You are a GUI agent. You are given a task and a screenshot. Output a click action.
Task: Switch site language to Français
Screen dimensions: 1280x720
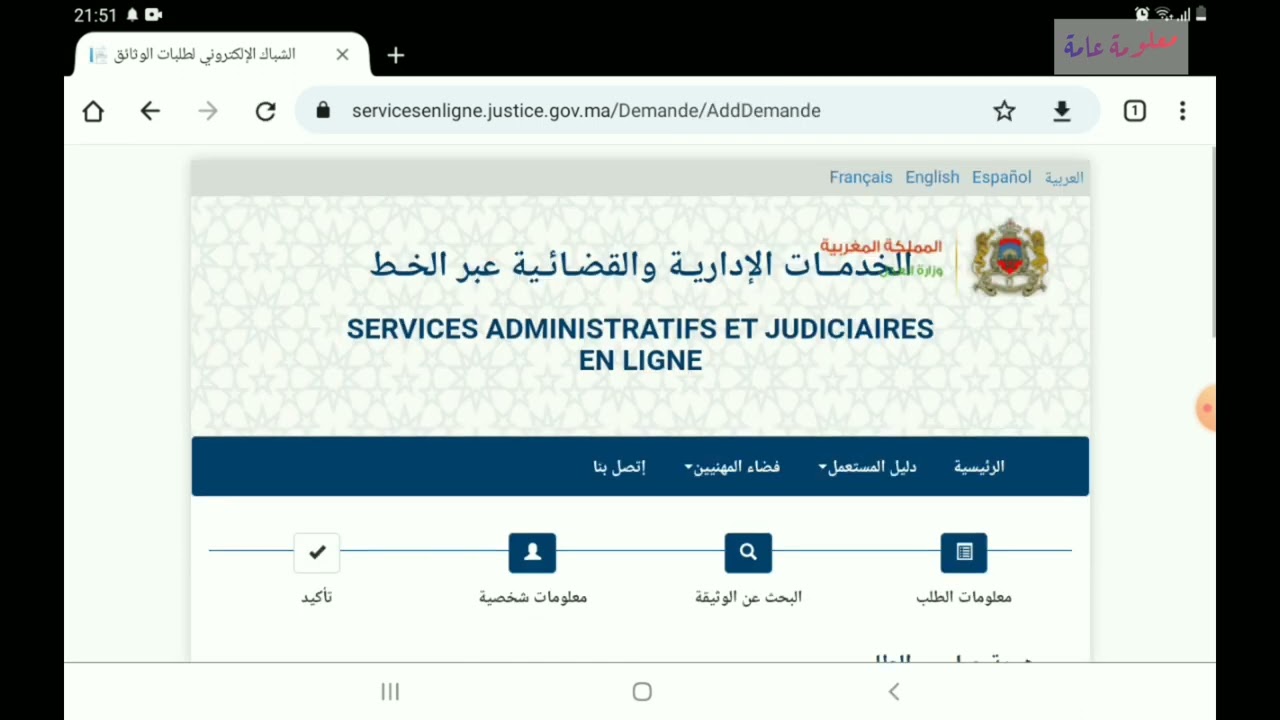pyautogui.click(x=860, y=177)
